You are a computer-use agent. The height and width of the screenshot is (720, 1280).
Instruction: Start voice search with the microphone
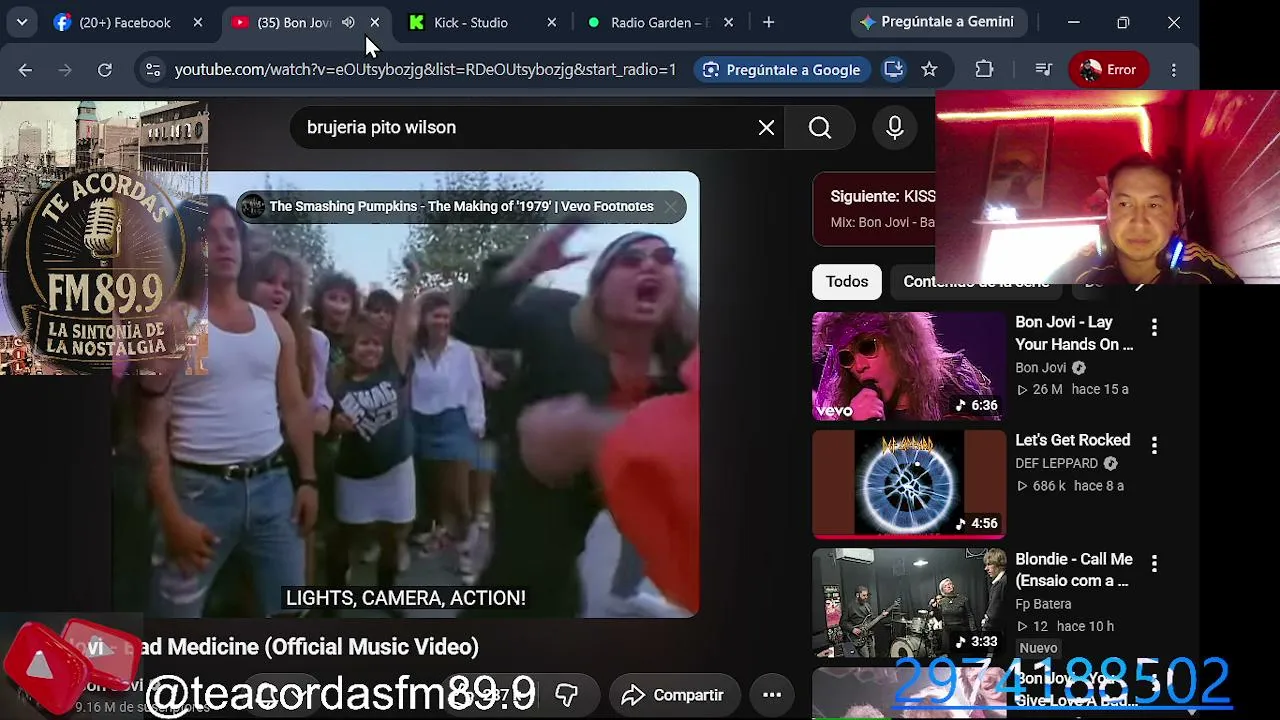click(x=895, y=127)
